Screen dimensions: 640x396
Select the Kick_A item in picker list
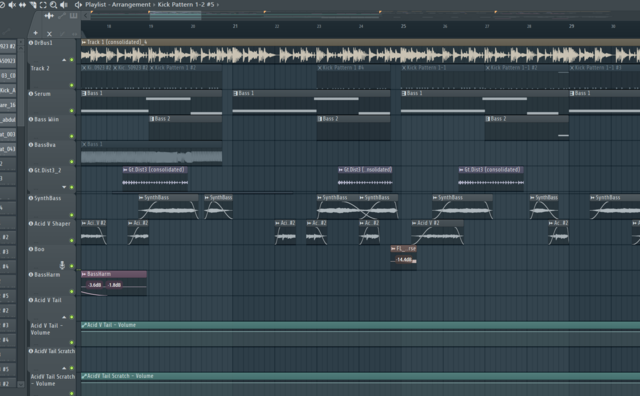pos(8,91)
